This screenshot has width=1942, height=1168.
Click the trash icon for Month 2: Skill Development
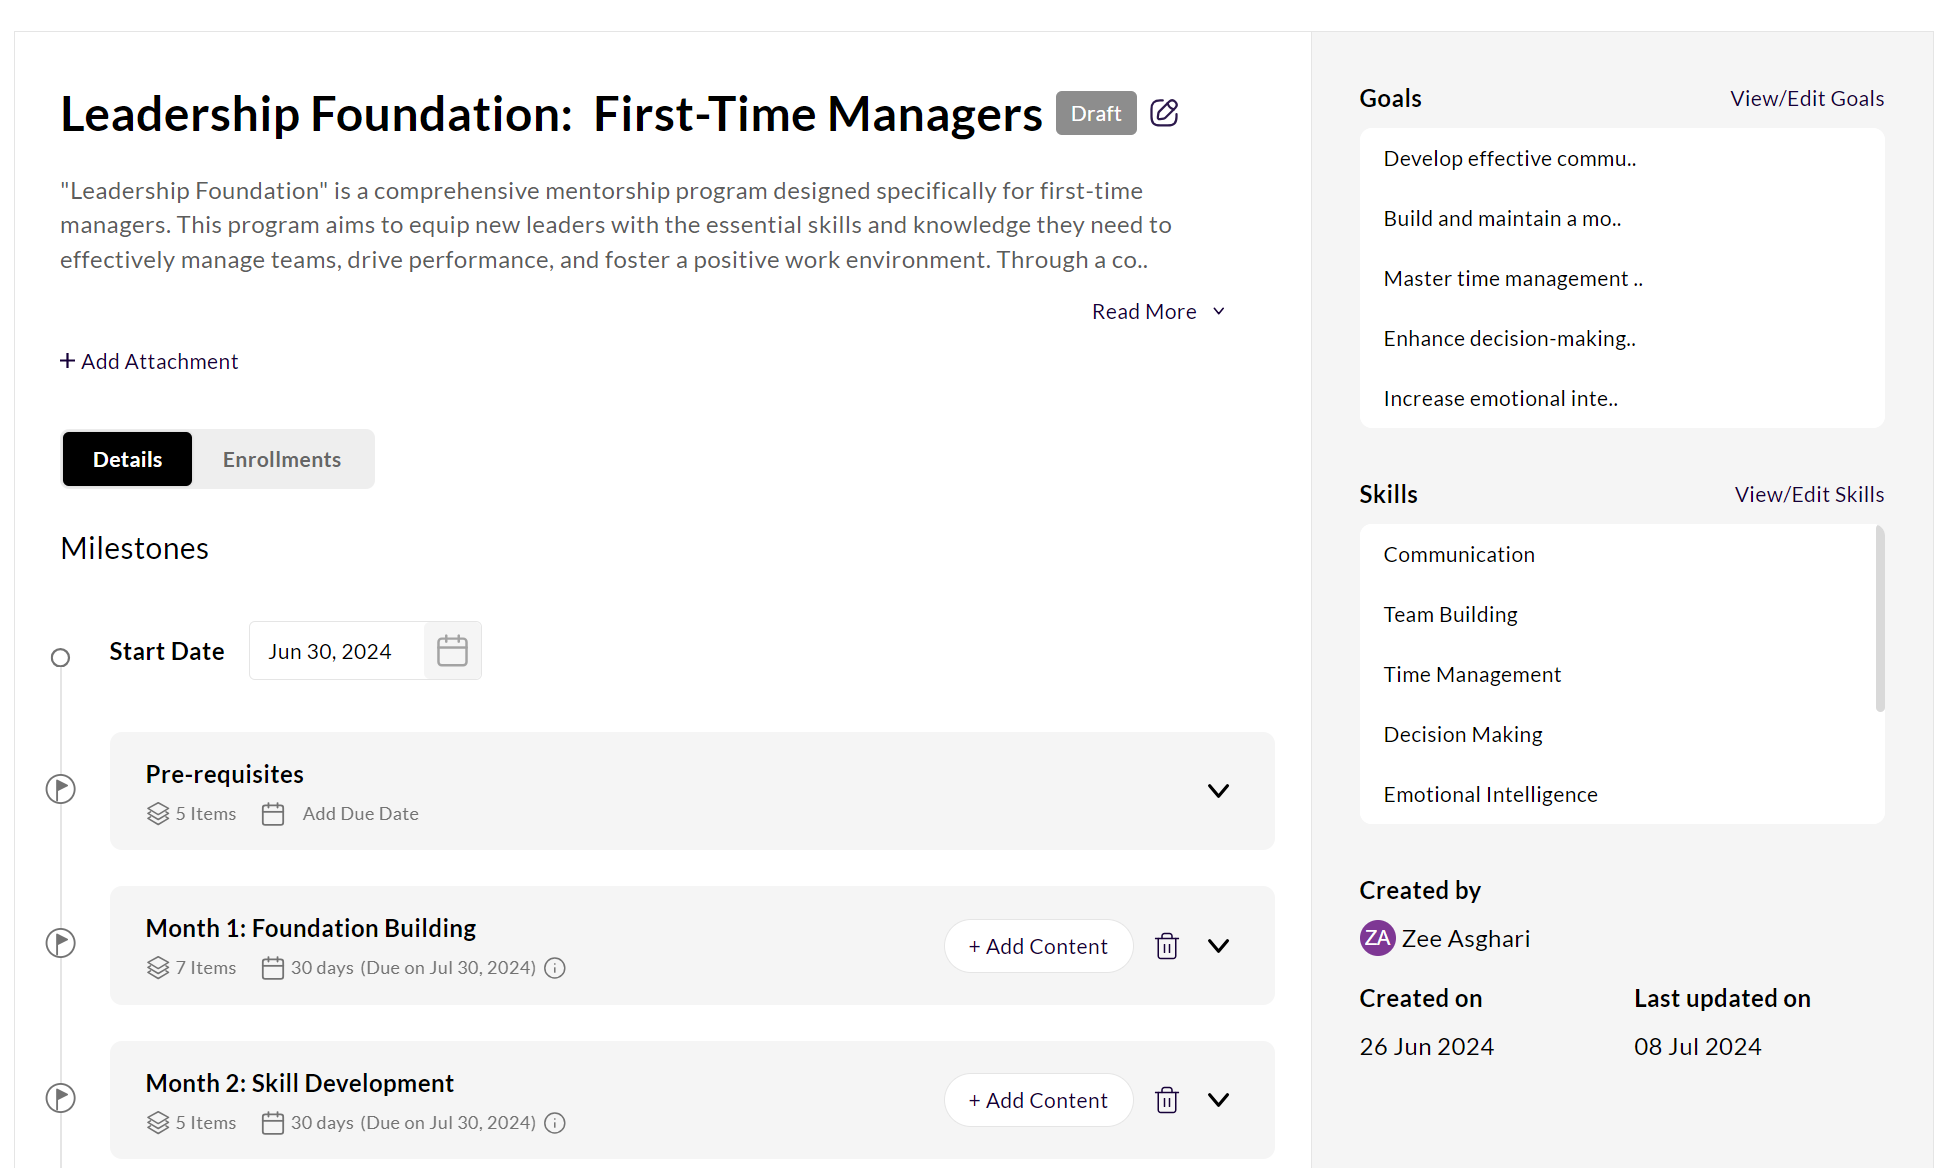click(x=1166, y=1100)
